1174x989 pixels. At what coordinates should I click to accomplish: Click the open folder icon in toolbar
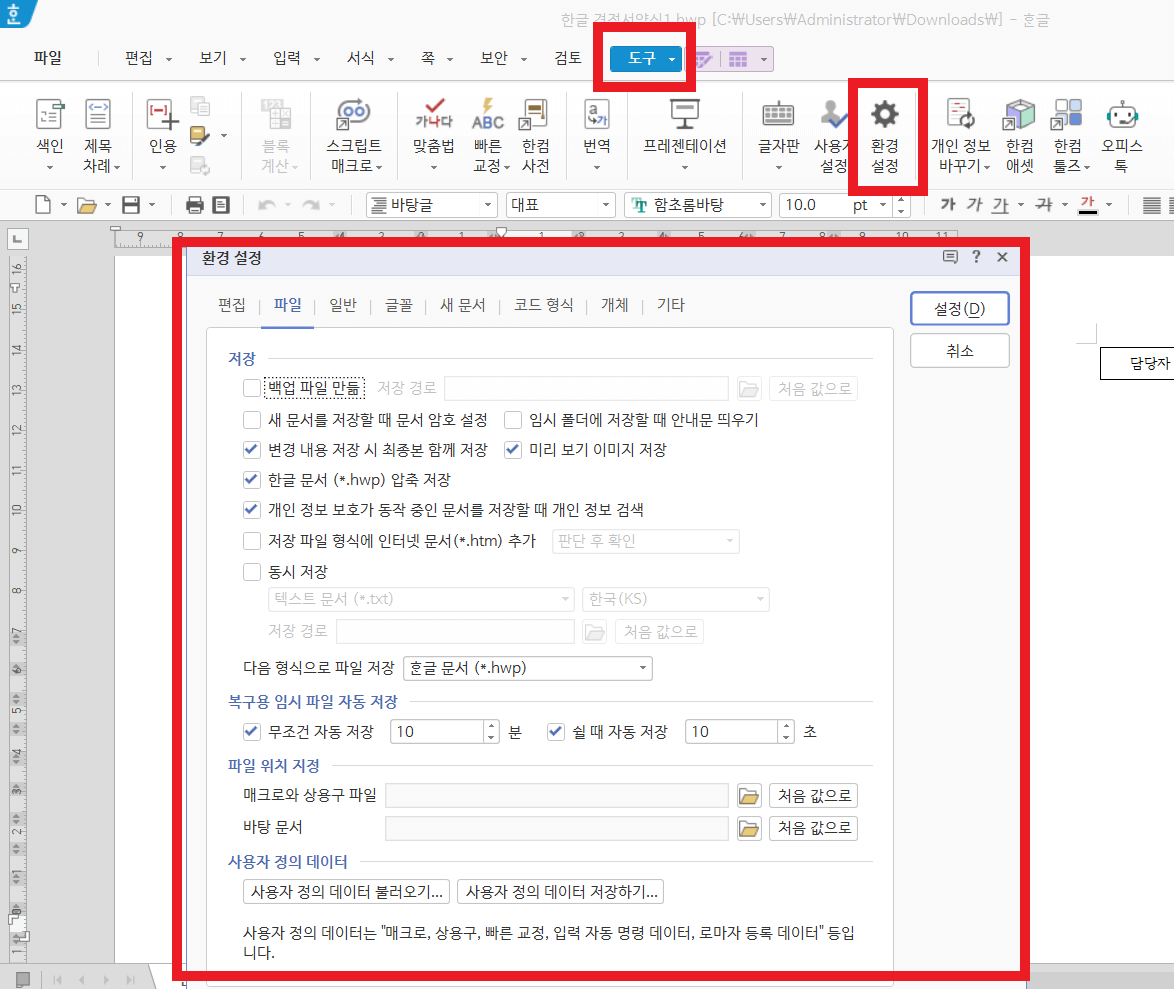[87, 205]
